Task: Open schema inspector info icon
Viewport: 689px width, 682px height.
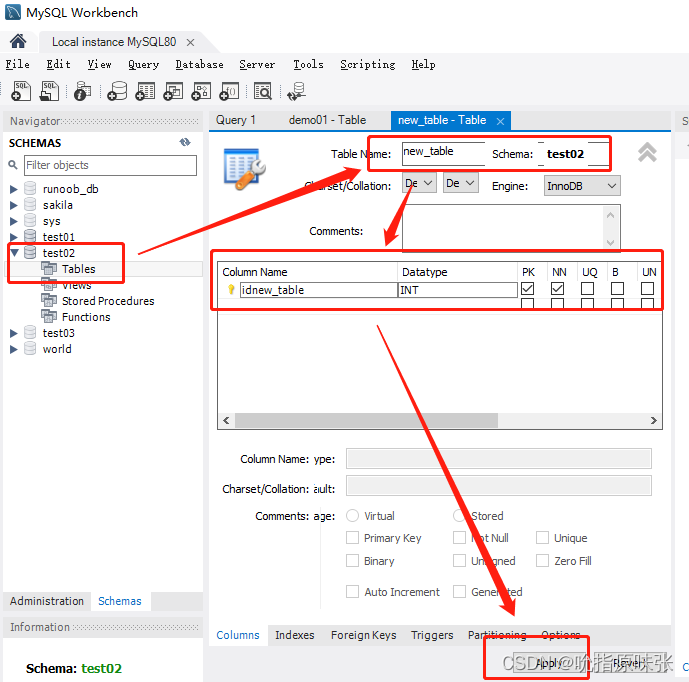Action: (83, 91)
